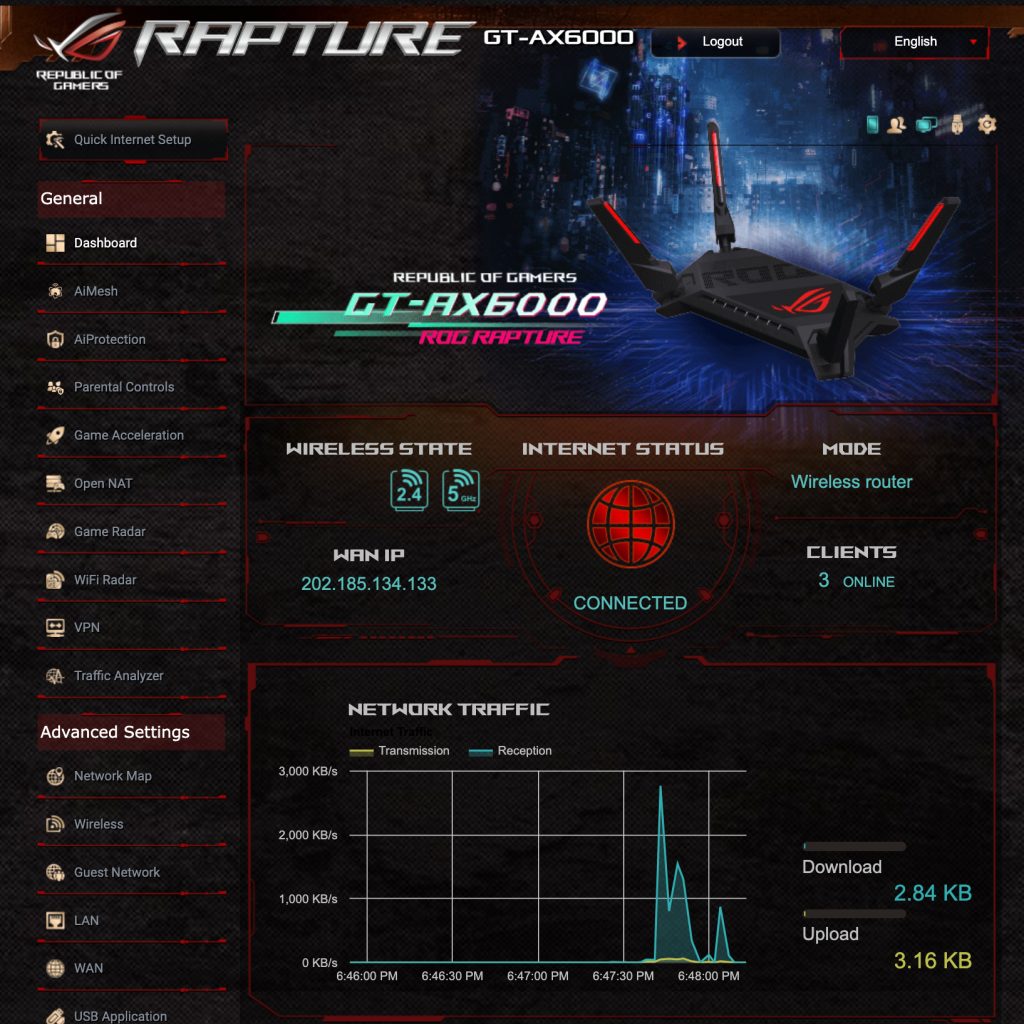Open Game Radar via its sidebar icon

pos(56,532)
